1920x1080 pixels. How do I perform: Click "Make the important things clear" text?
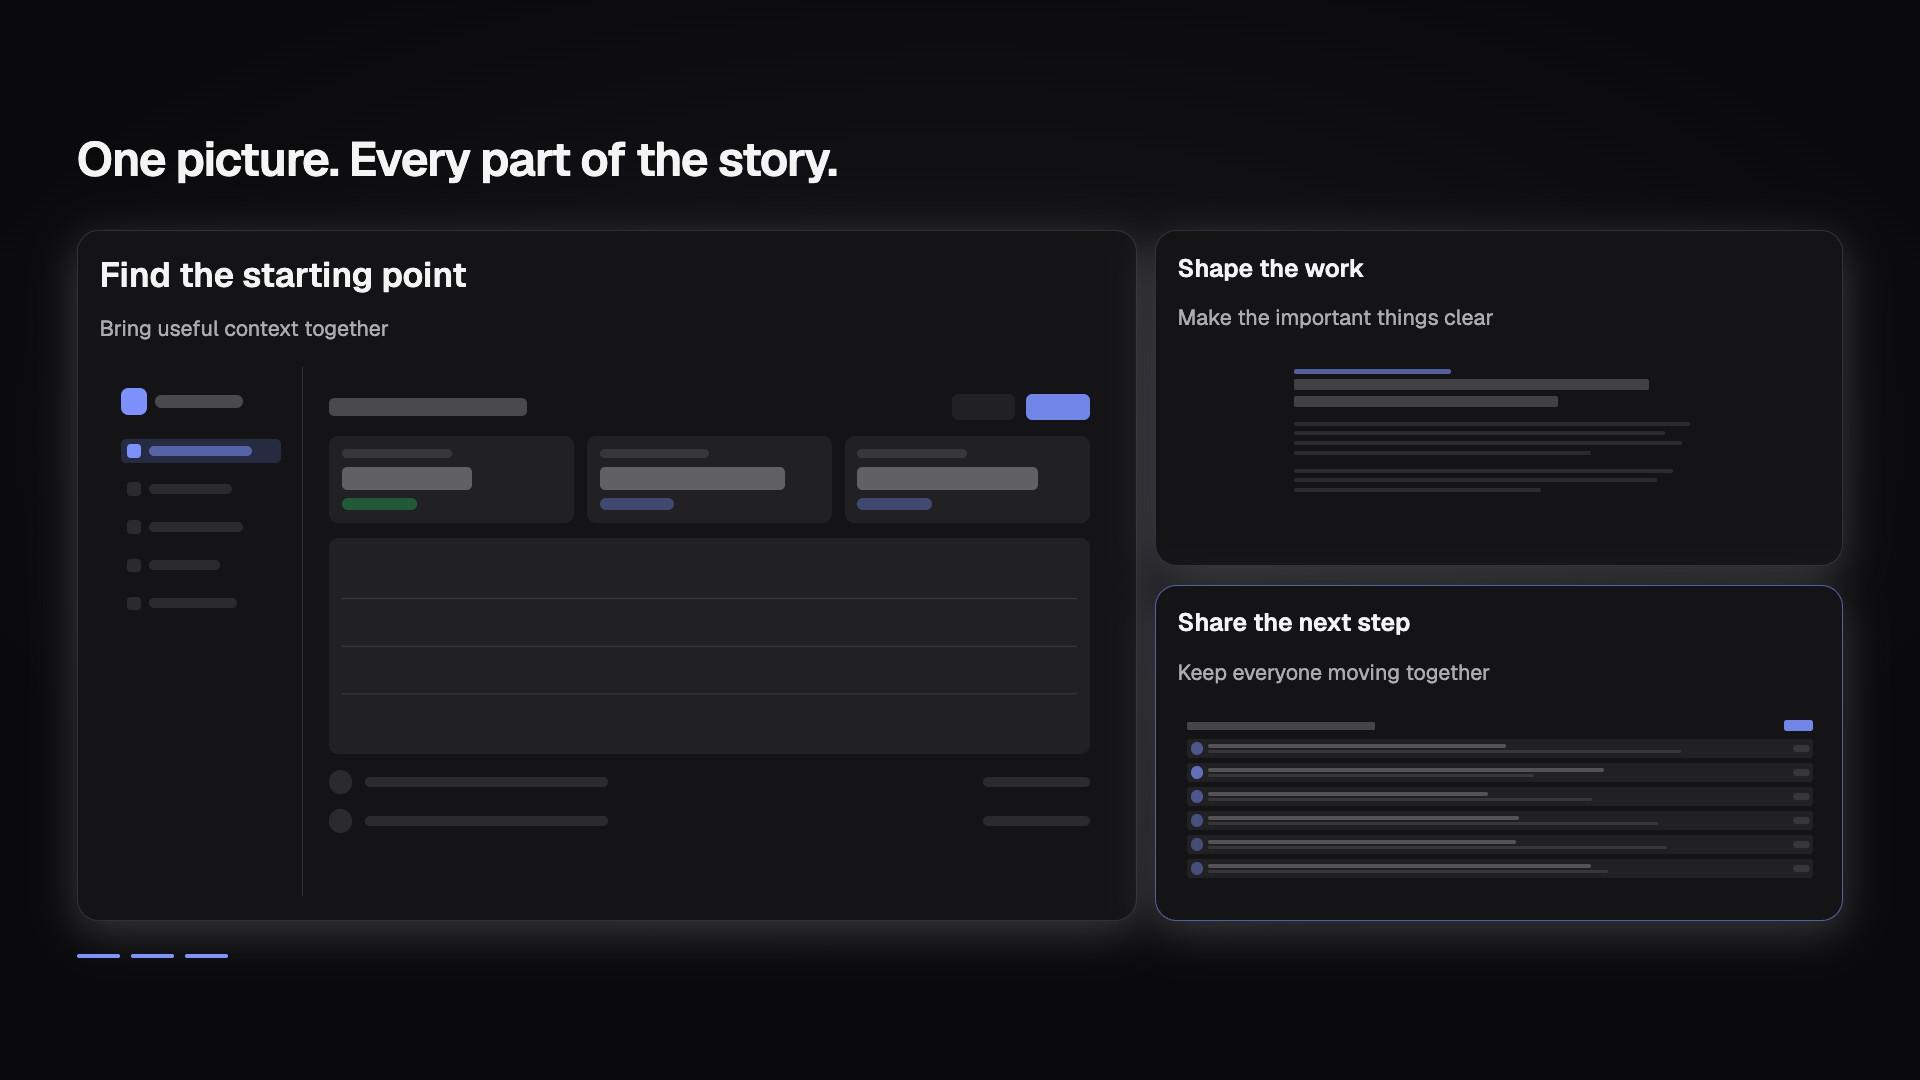click(1335, 318)
